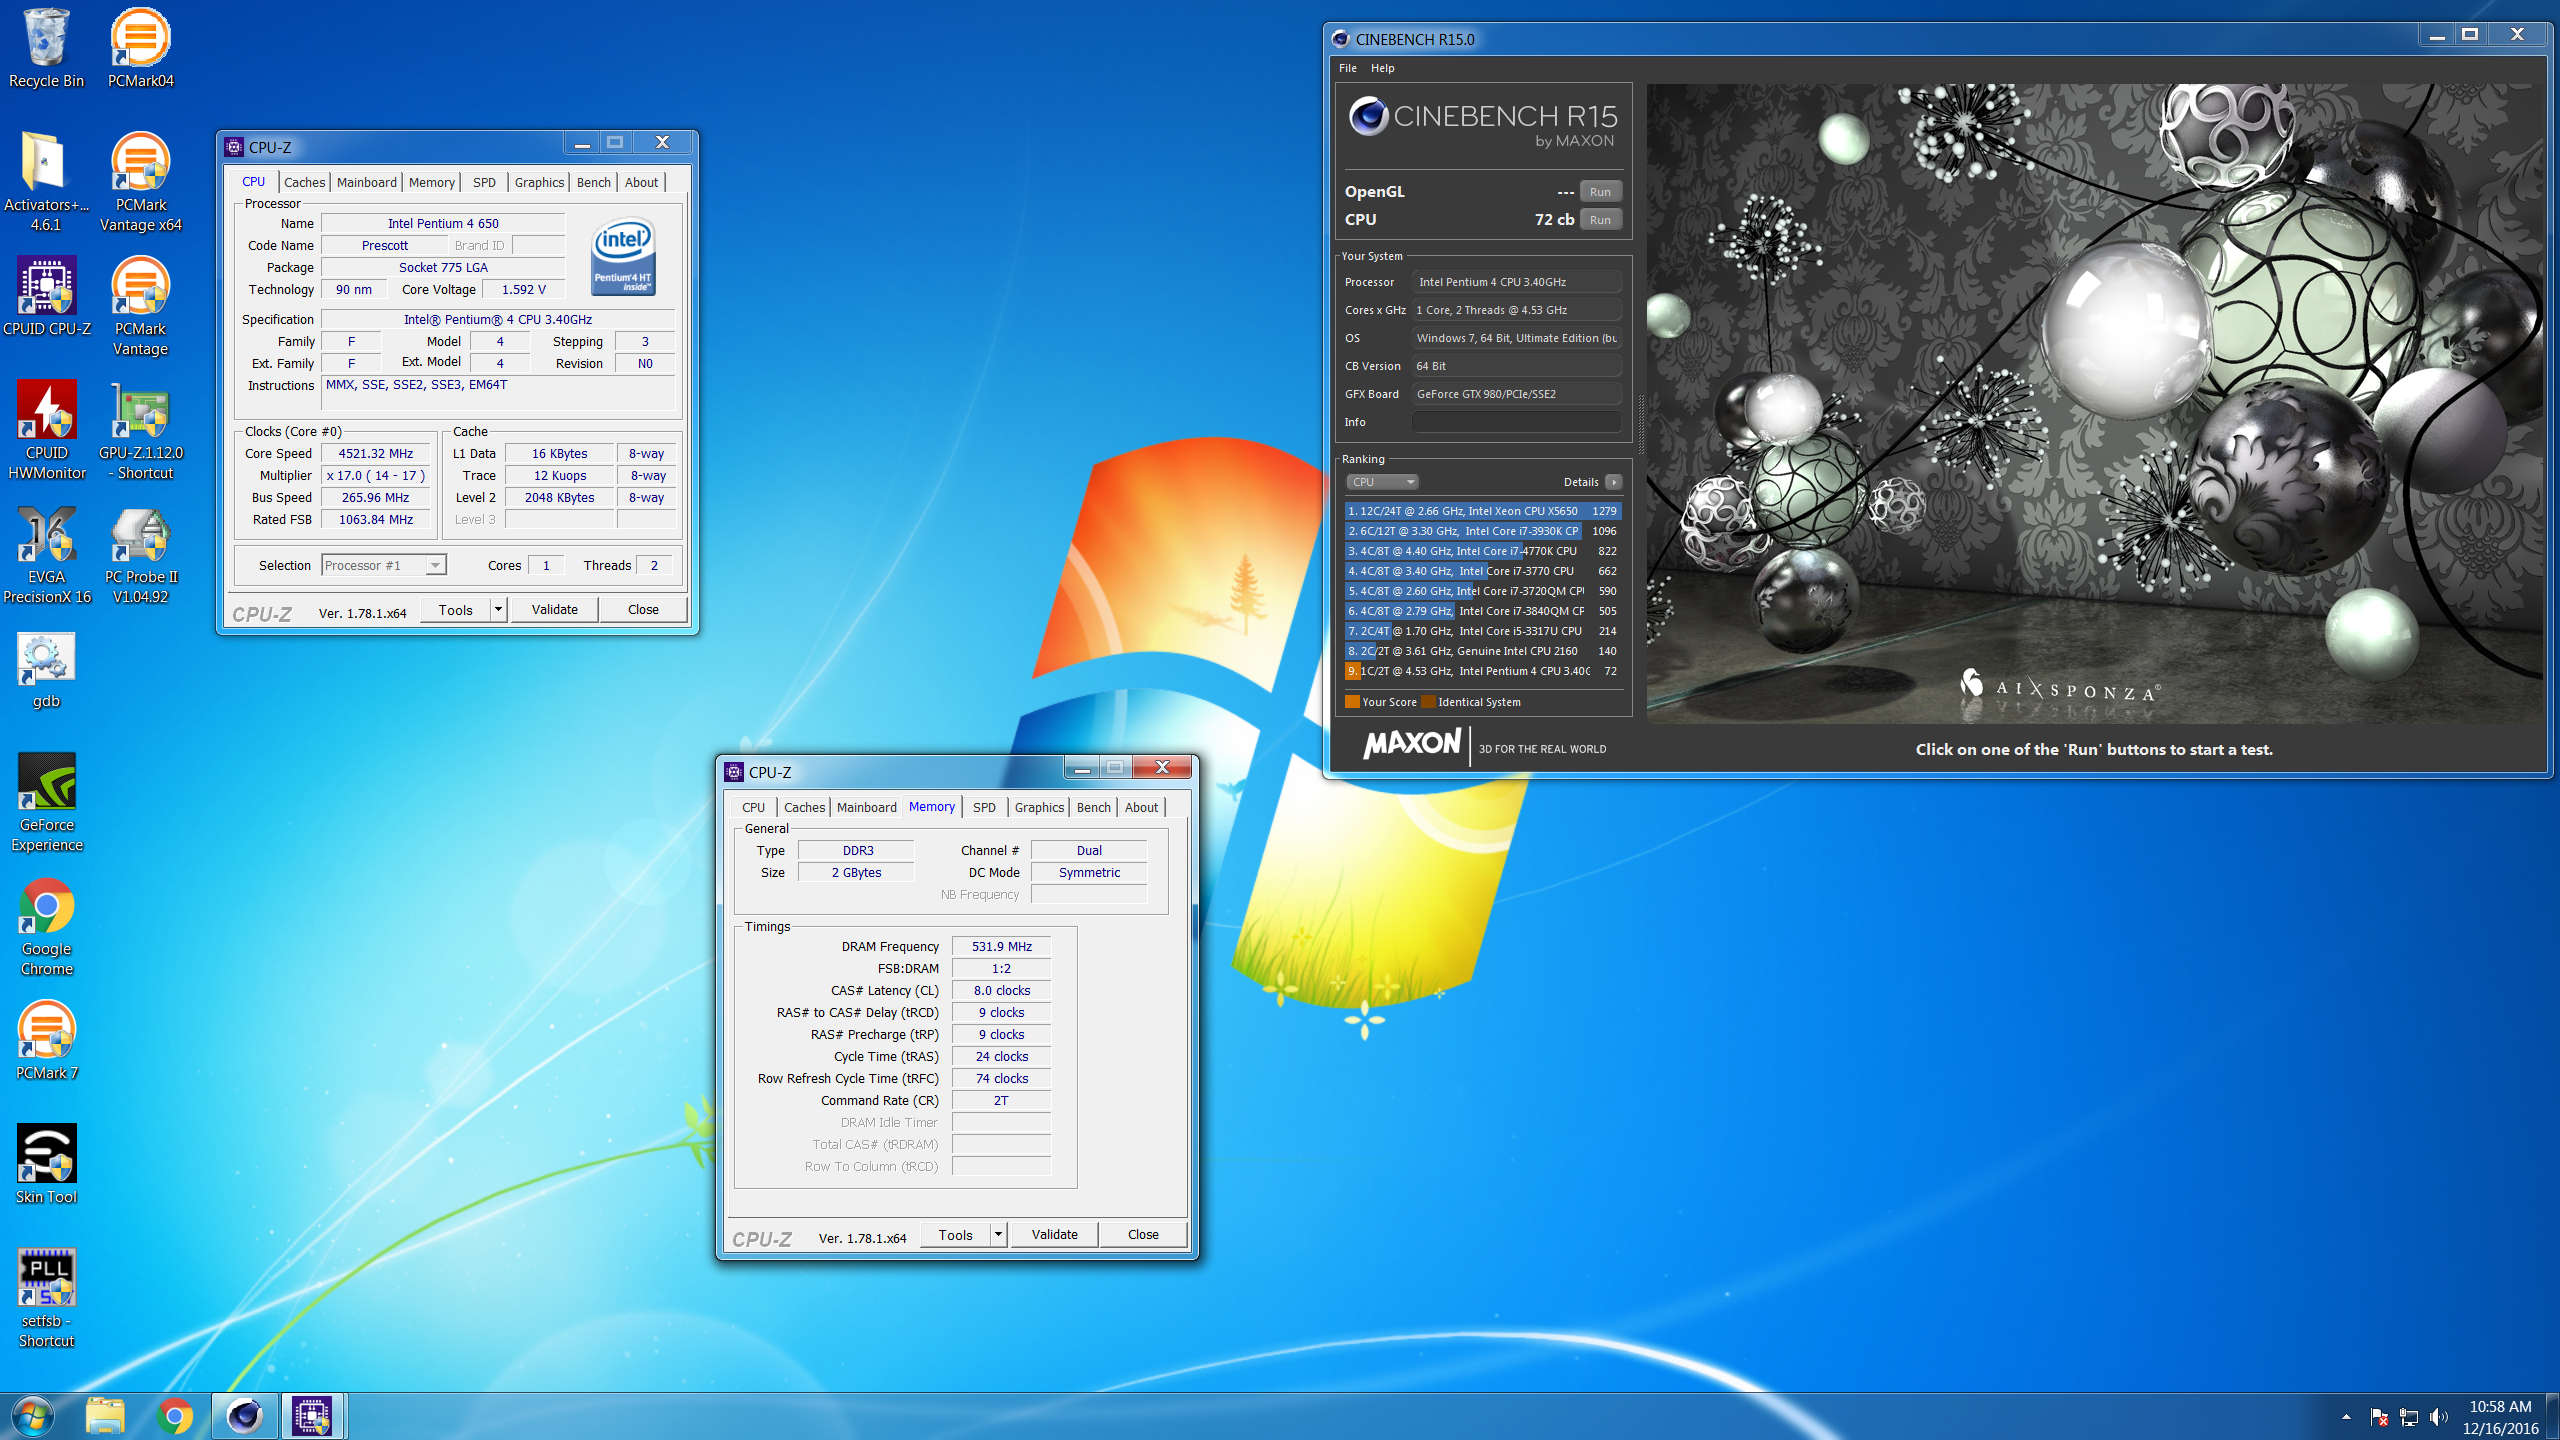The image size is (2560, 1440).
Task: Open Caches tab in top CPU-Z window
Action: coord(304,182)
